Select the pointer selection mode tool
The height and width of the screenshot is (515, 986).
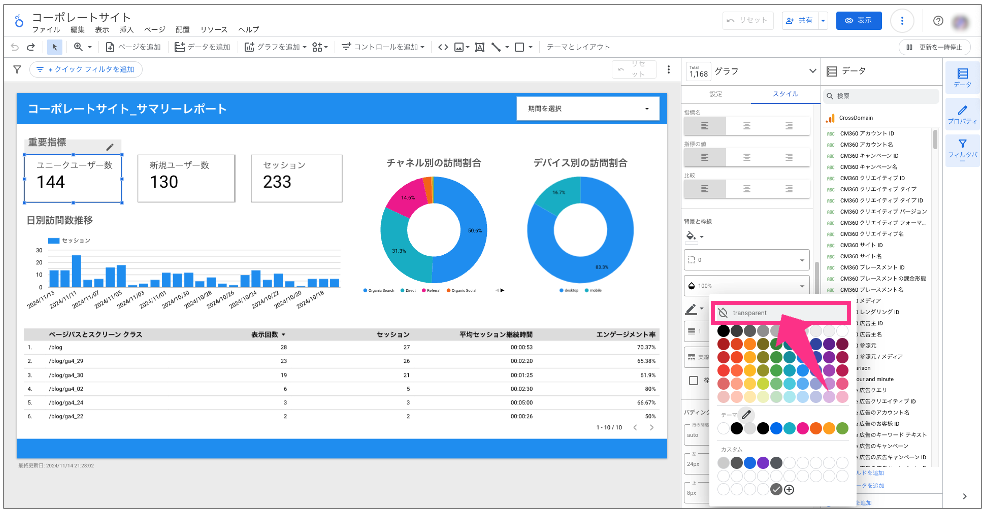55,47
